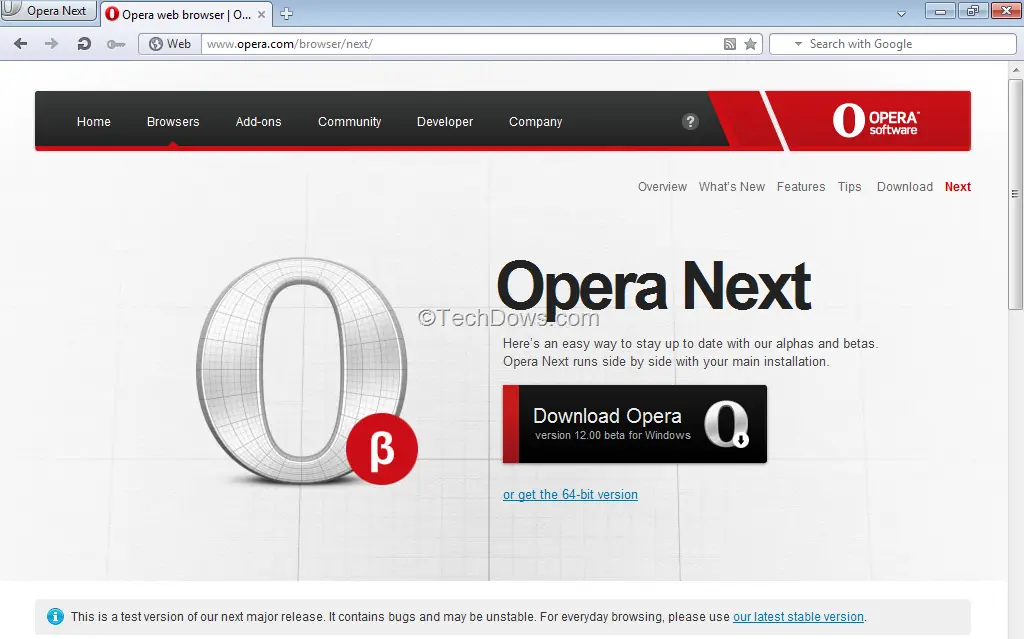
Task: Open the Community navigation item
Action: (349, 122)
